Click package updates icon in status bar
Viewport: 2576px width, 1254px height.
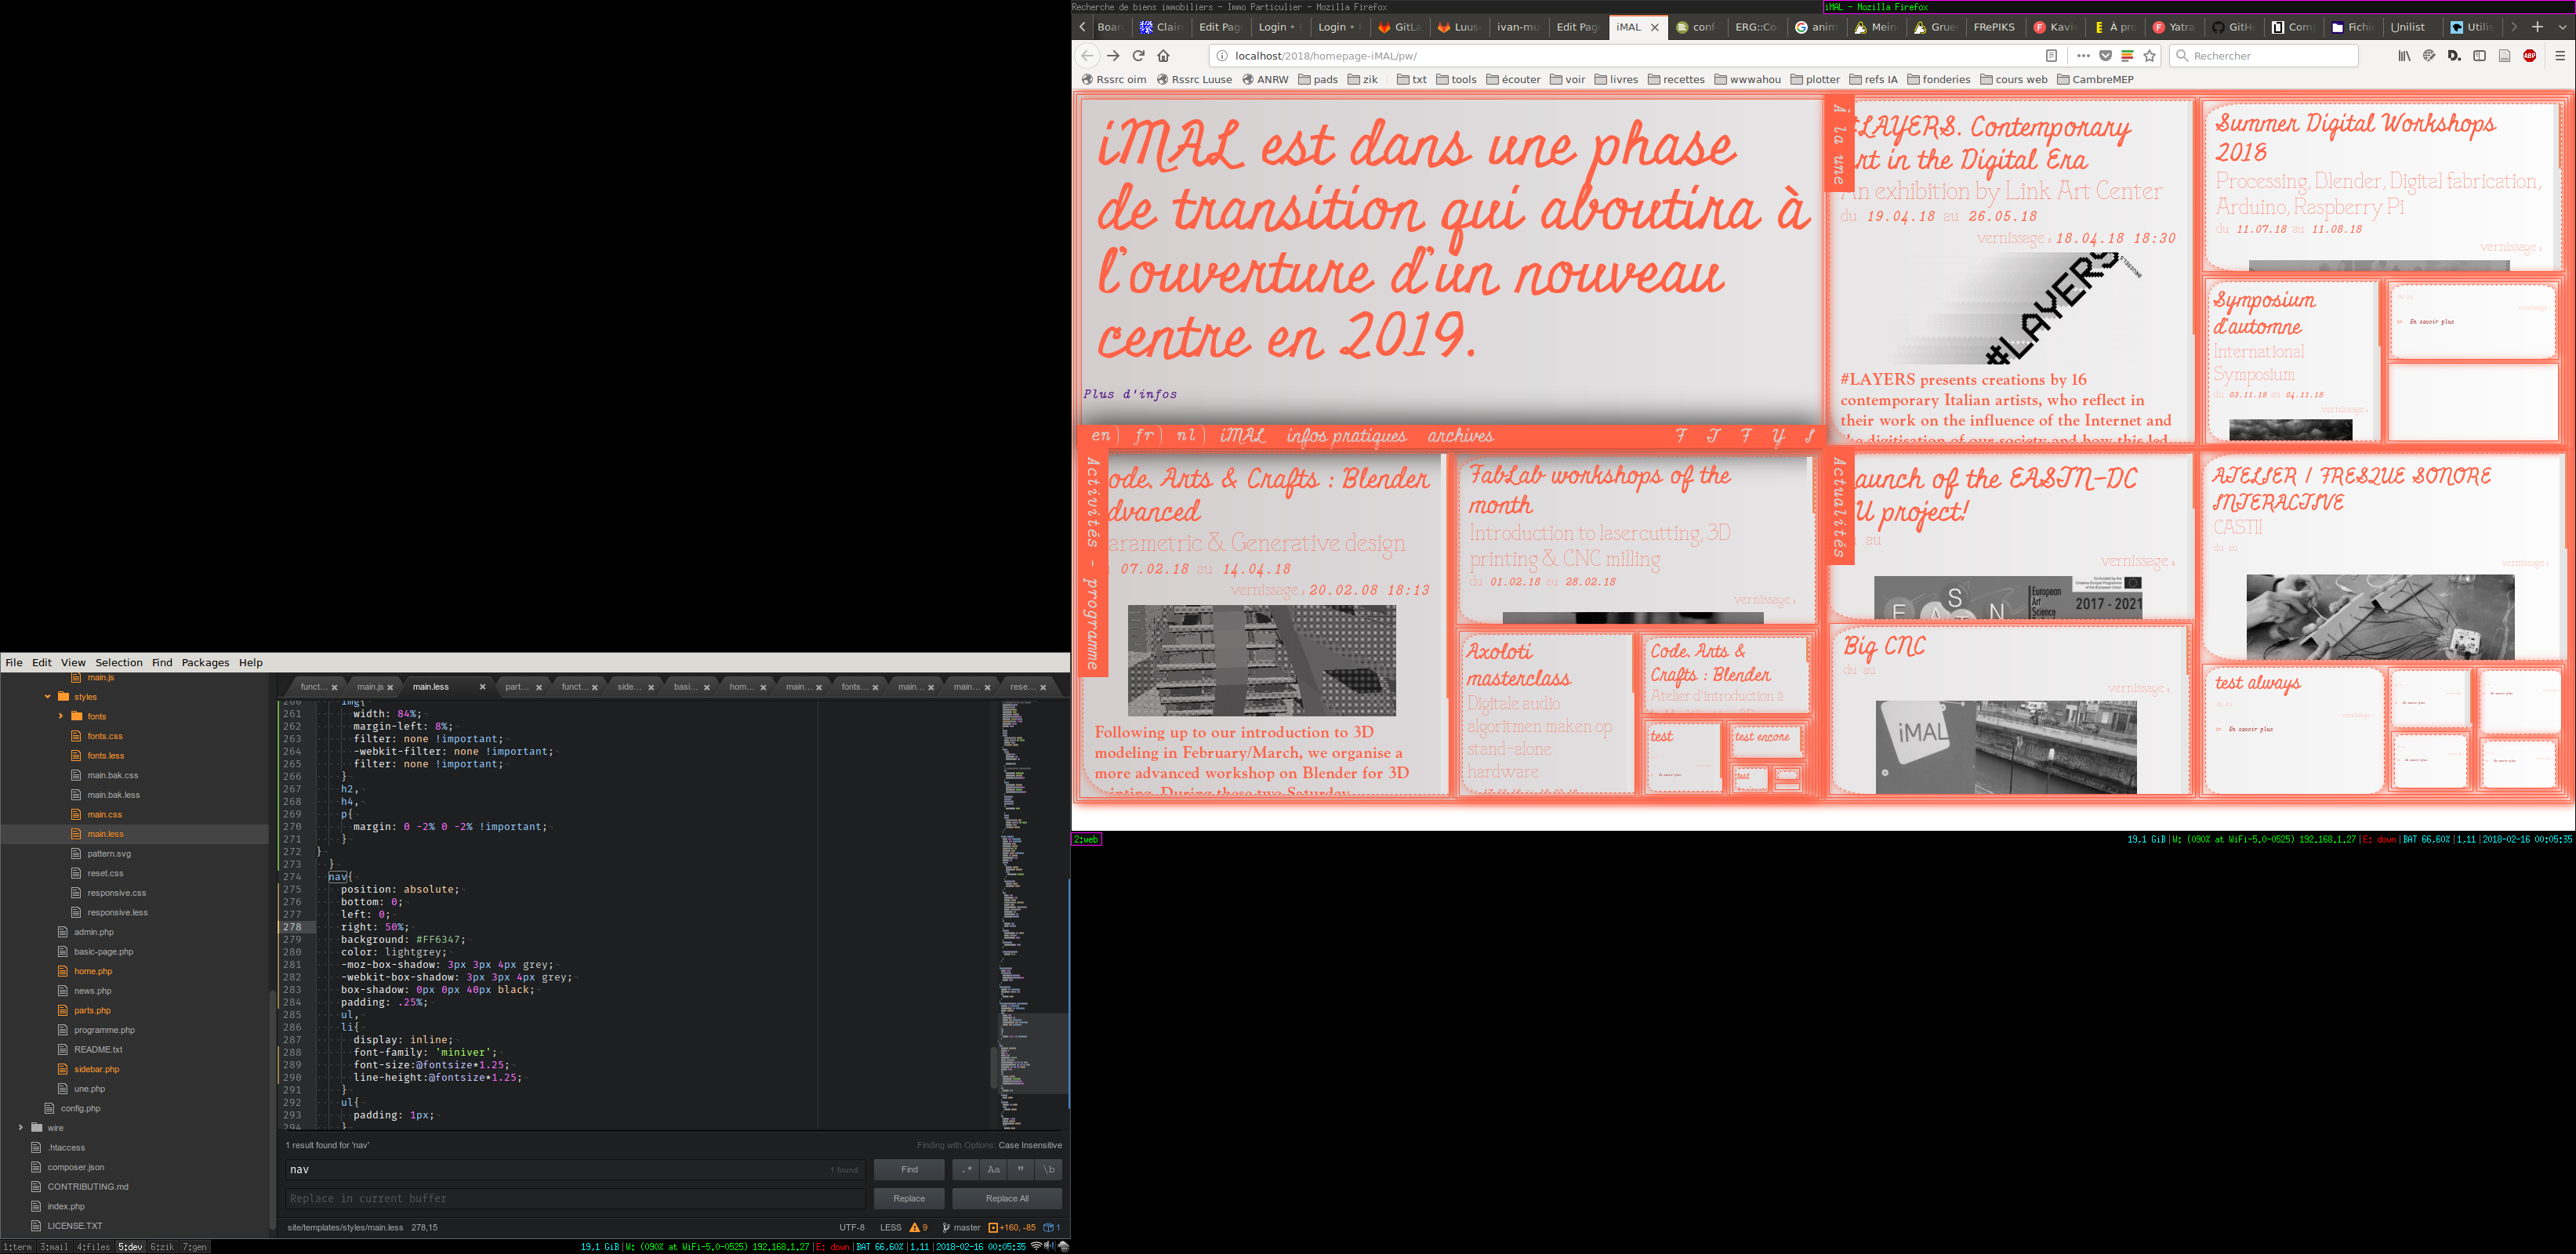(1051, 1227)
